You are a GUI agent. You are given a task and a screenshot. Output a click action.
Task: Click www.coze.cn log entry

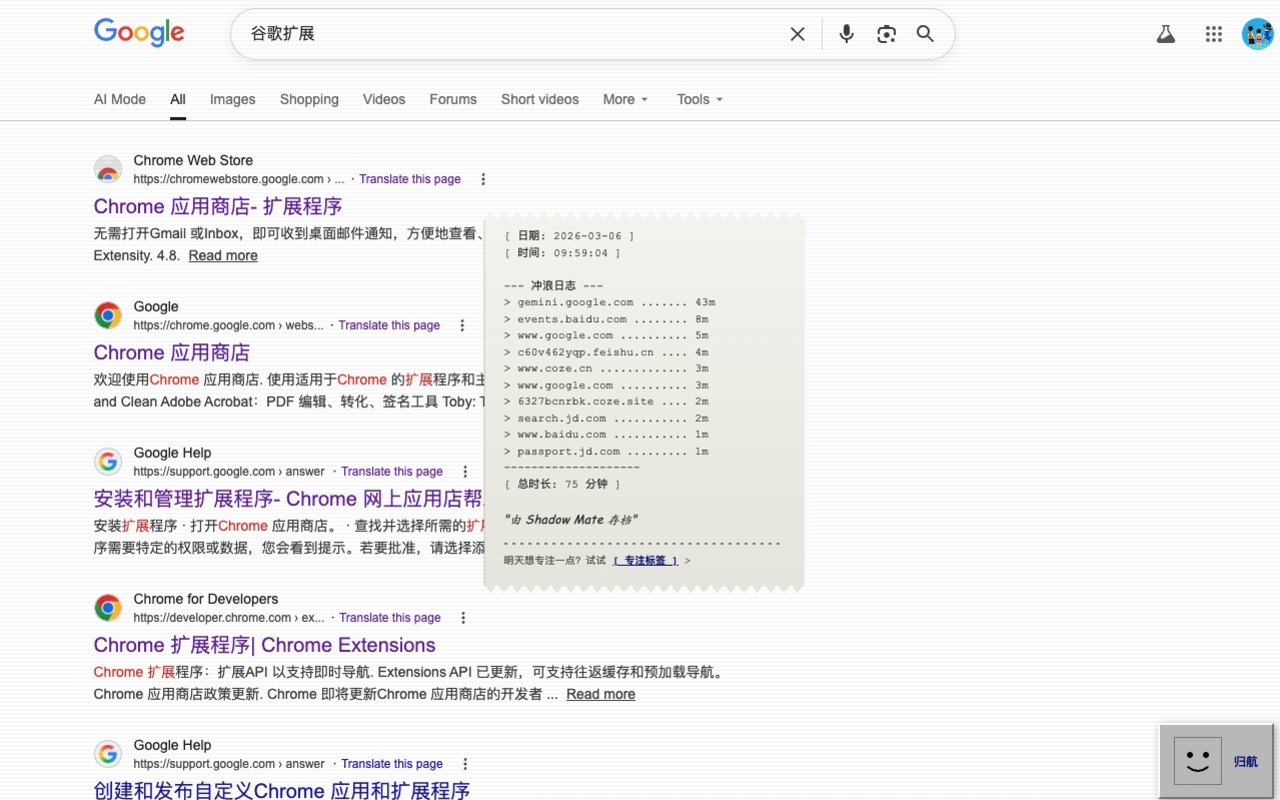607,368
